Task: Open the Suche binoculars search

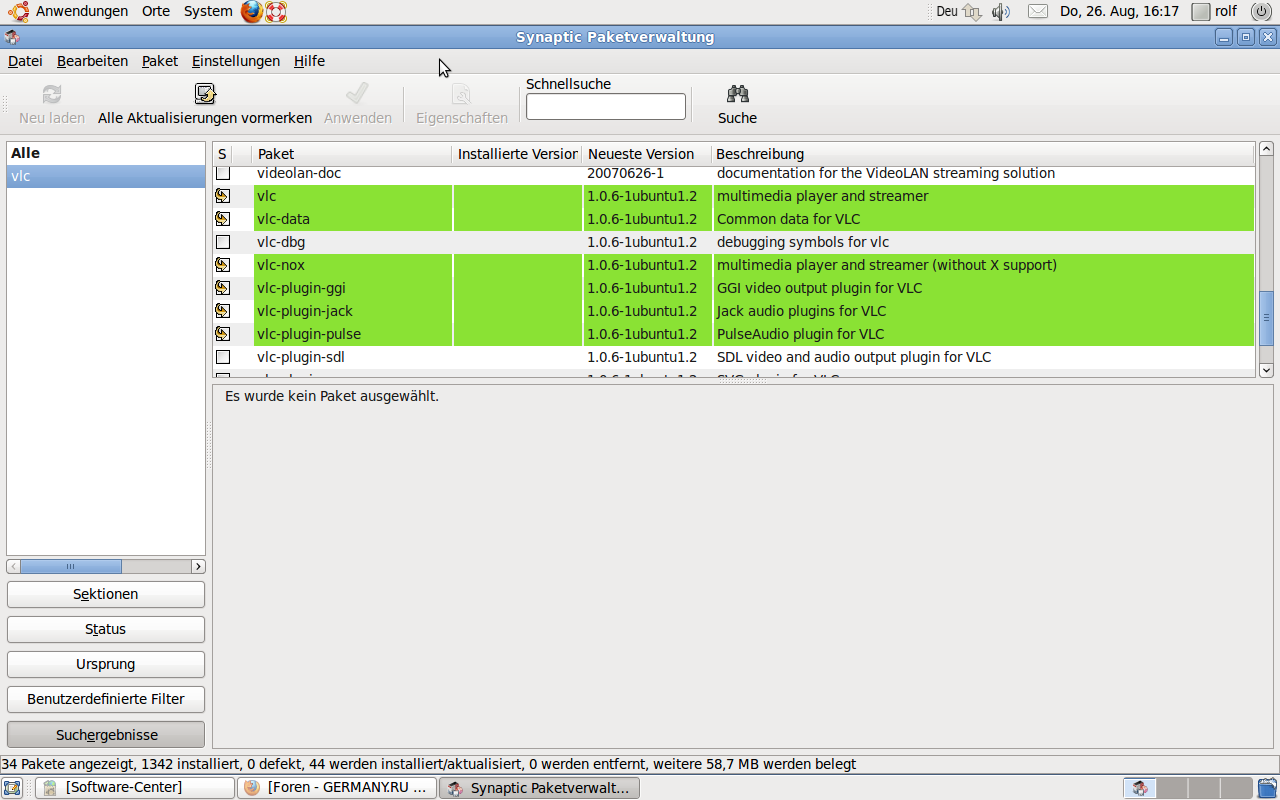Action: point(738,94)
